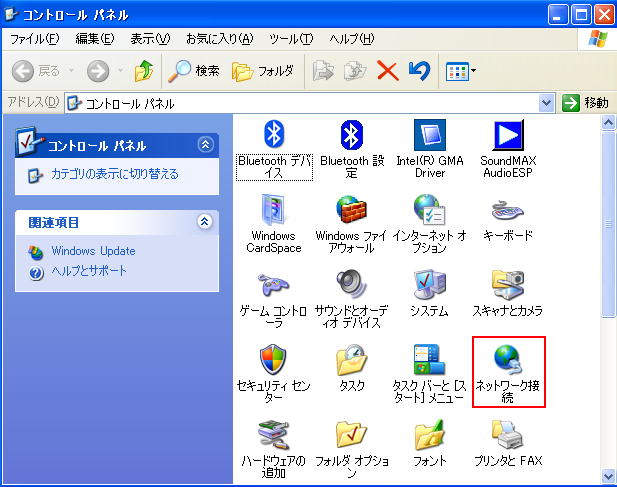Open the ヘルプ(H) menu

click(352, 39)
